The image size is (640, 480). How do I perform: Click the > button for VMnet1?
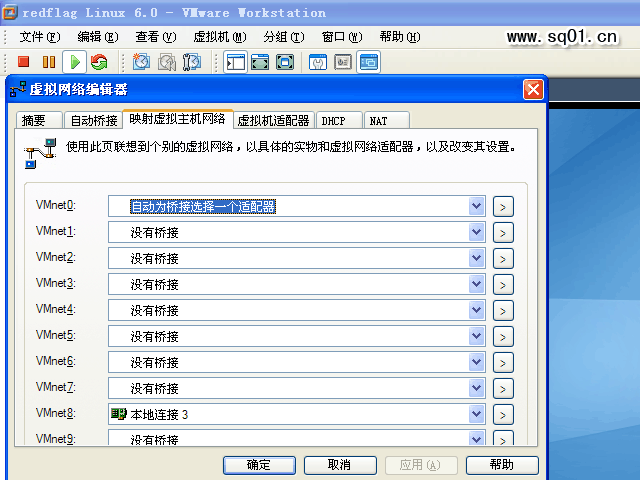(503, 233)
